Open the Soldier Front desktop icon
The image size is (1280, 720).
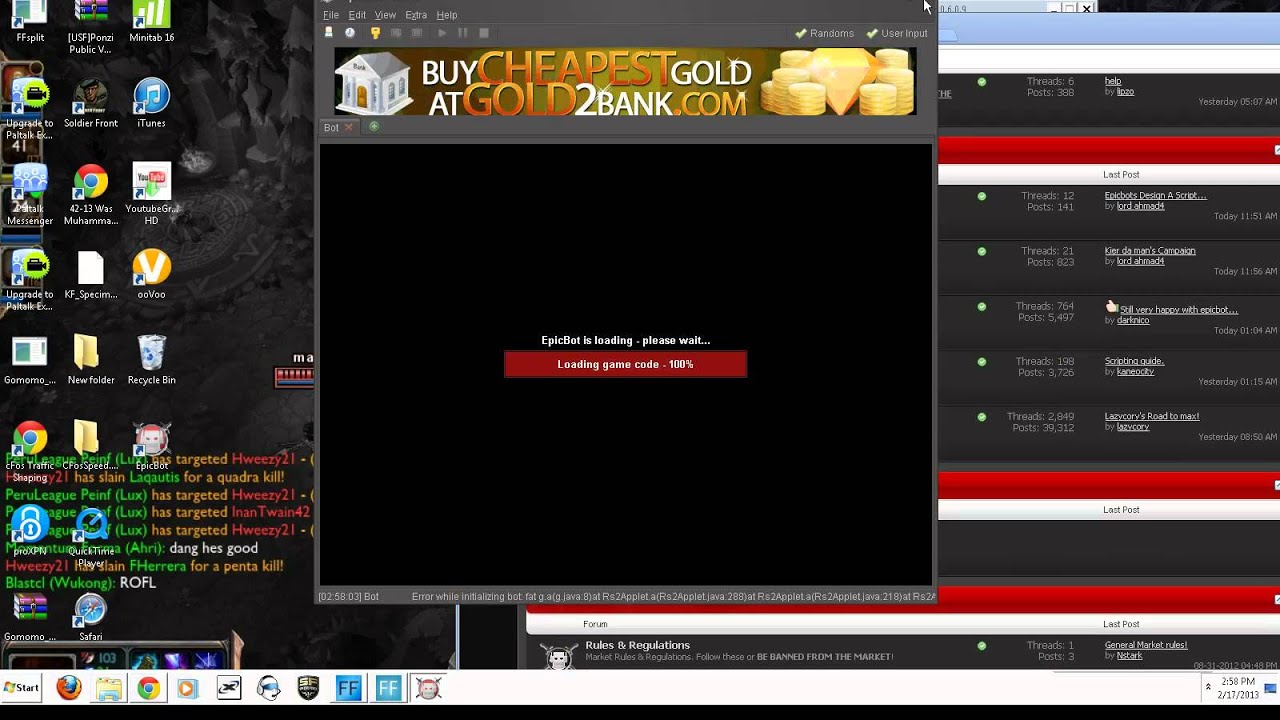click(x=91, y=103)
